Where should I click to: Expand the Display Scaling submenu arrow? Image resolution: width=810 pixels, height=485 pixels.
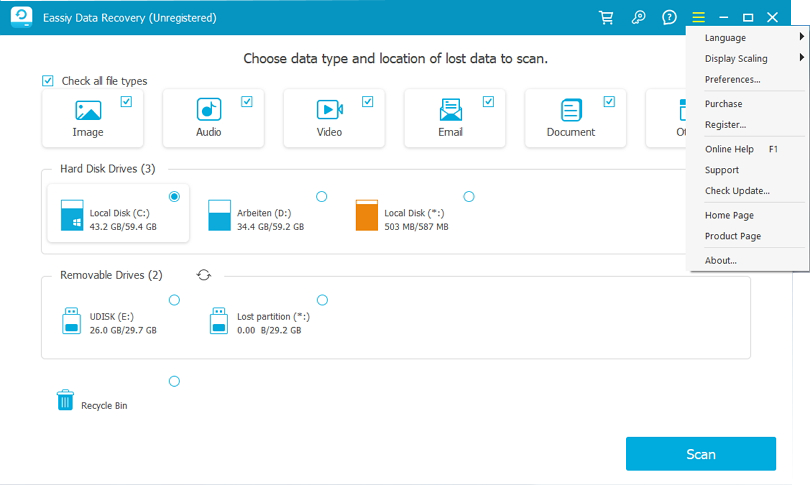click(801, 57)
